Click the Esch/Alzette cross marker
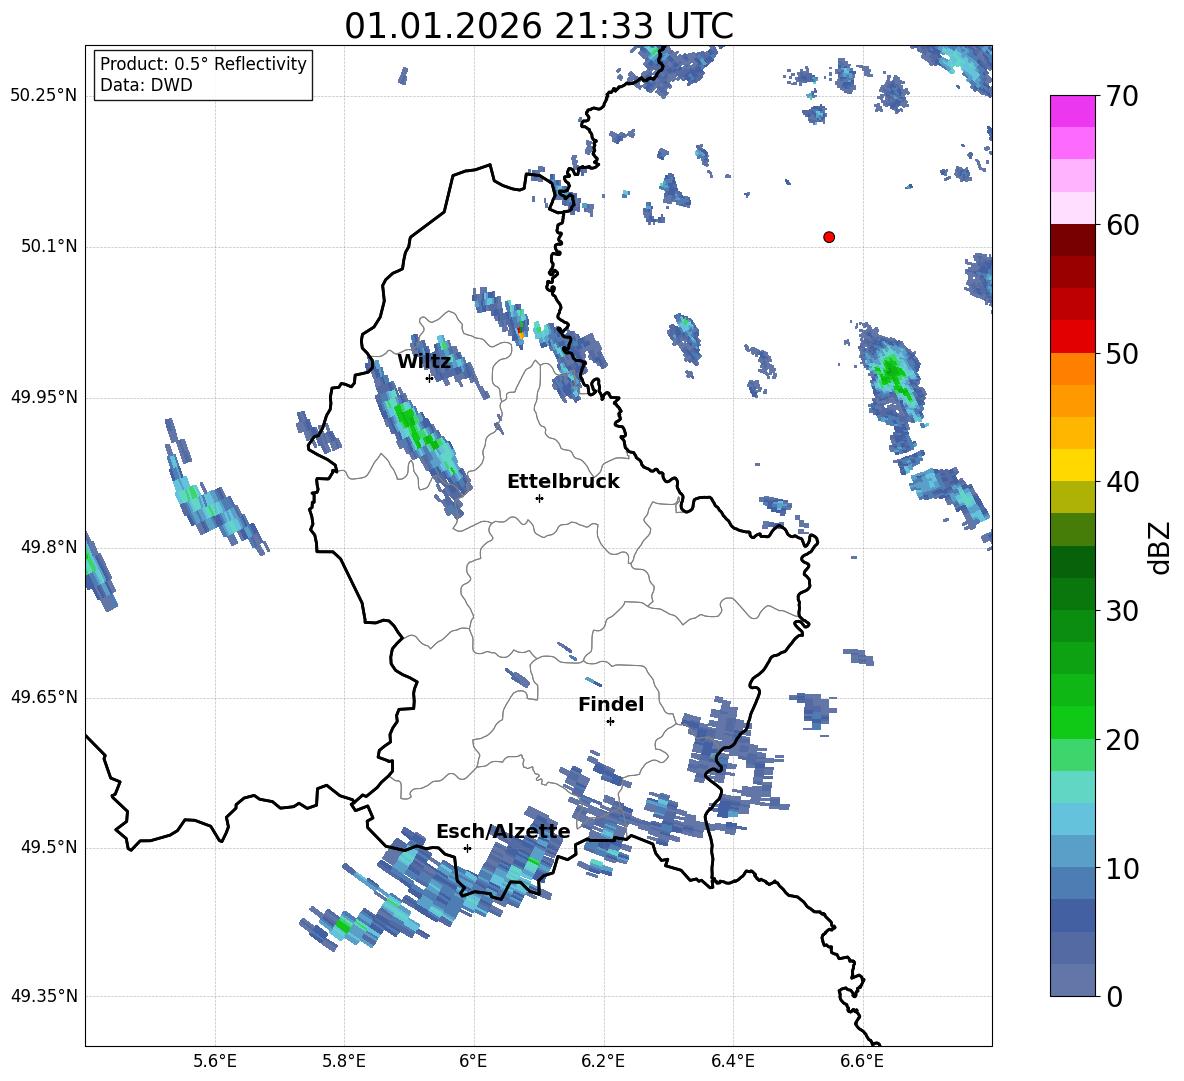The image size is (1184, 1081). (467, 848)
